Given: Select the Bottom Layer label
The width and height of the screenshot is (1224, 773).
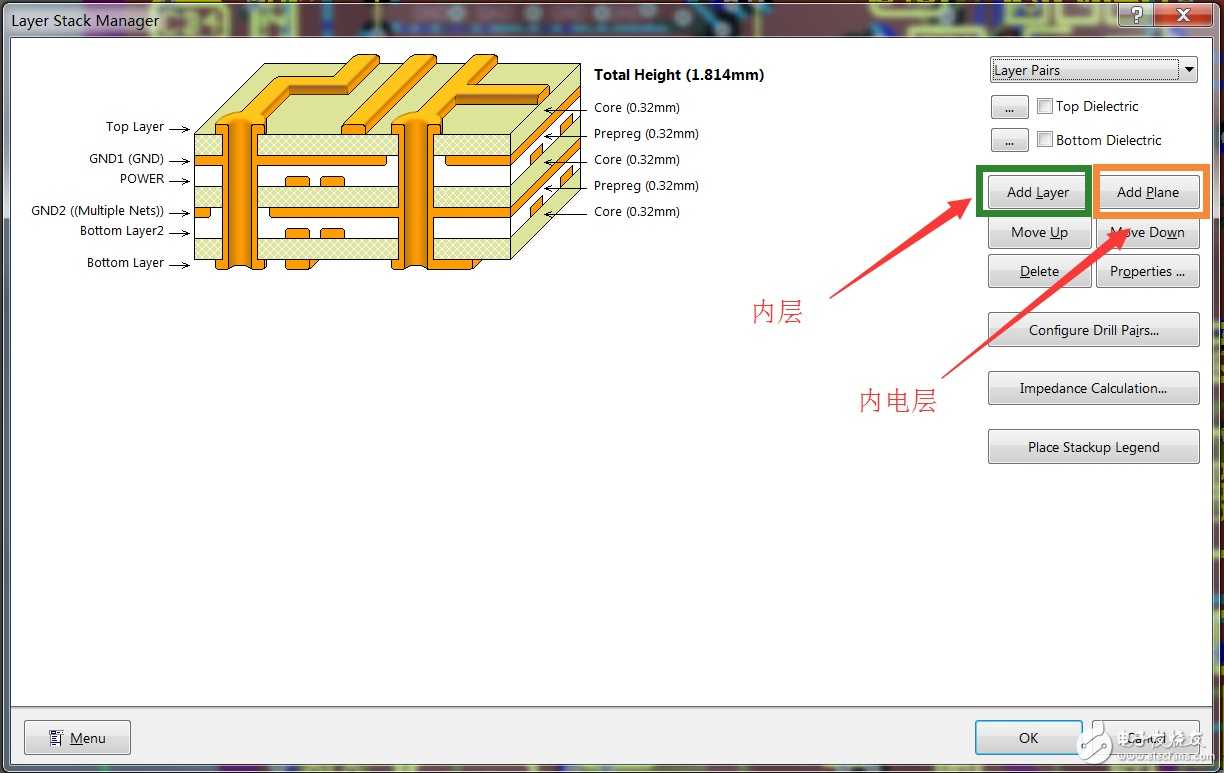Looking at the screenshot, I should tap(125, 263).
